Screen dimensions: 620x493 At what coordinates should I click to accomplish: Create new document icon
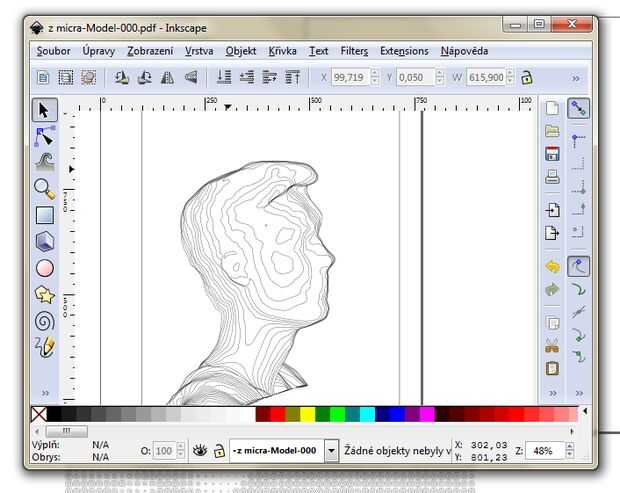552,108
